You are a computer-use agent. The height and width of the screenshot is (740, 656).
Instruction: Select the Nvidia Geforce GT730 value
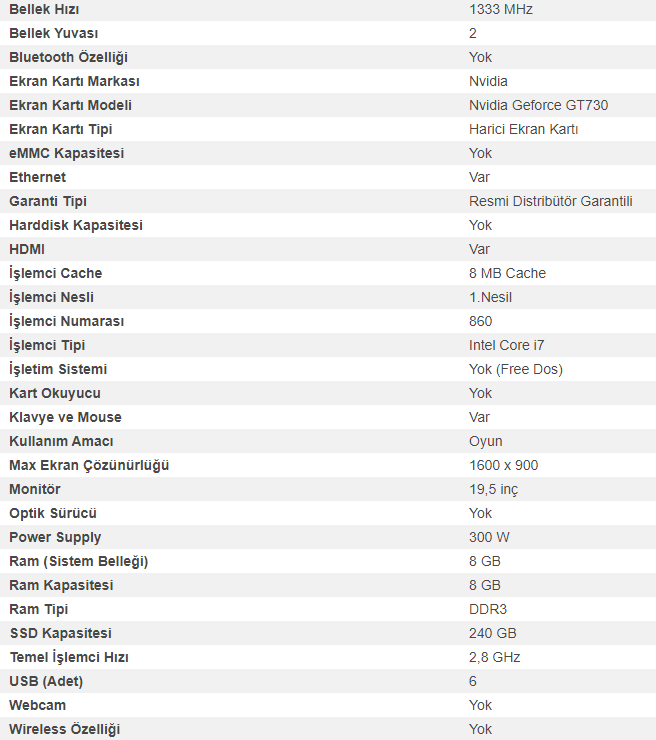(538, 105)
